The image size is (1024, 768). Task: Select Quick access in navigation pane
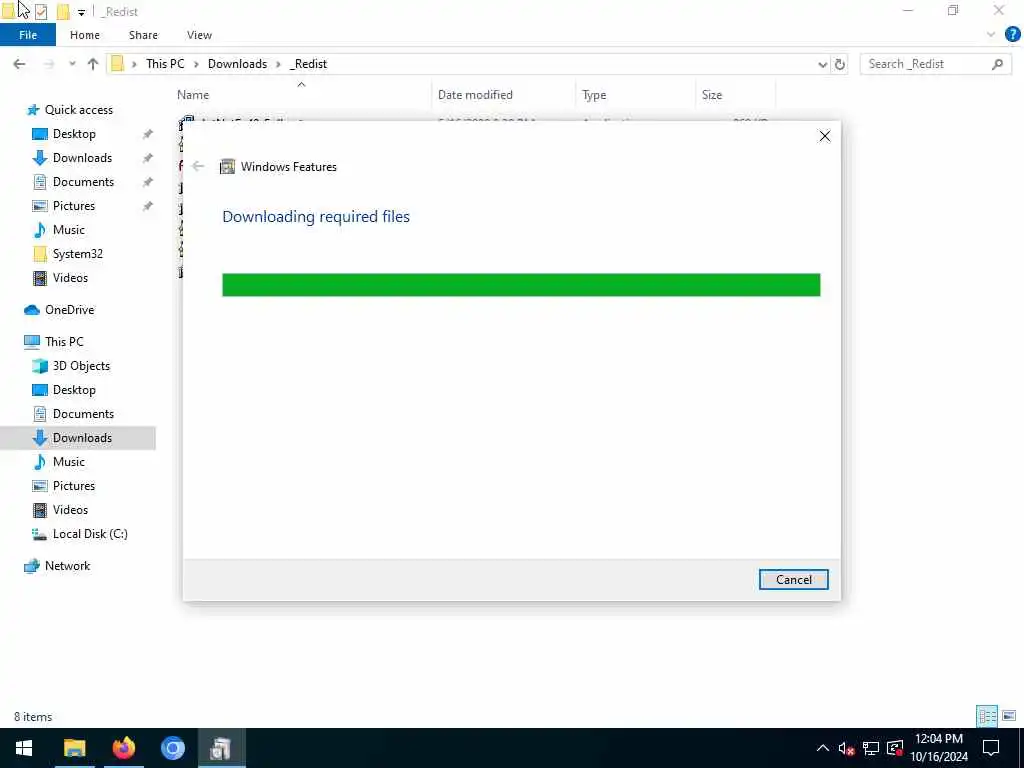78,110
